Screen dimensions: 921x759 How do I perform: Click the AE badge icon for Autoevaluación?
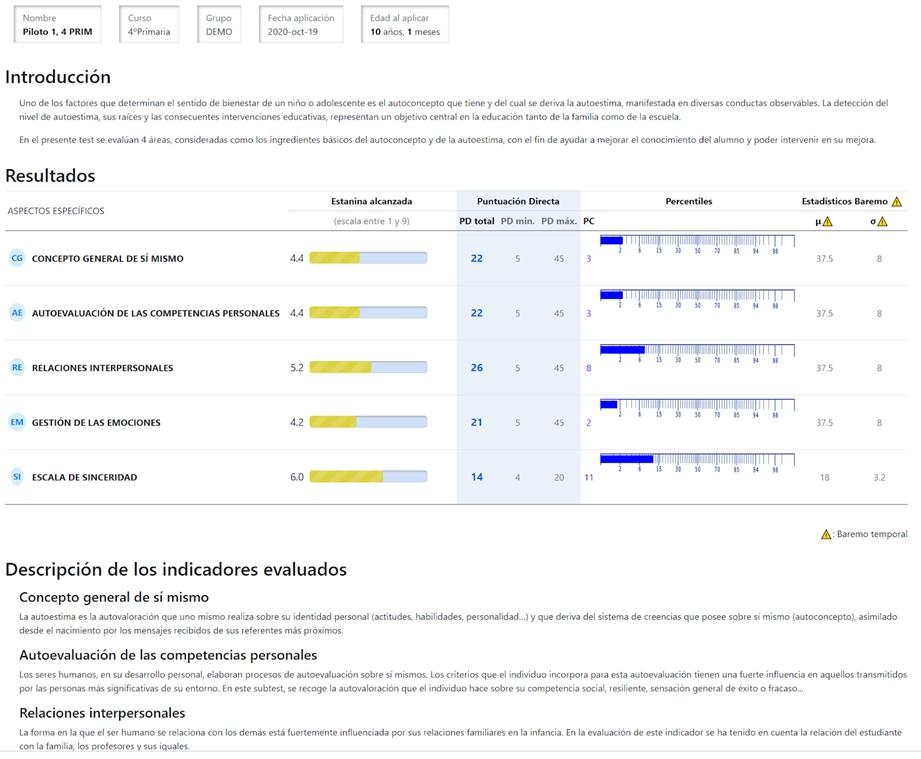[16, 313]
